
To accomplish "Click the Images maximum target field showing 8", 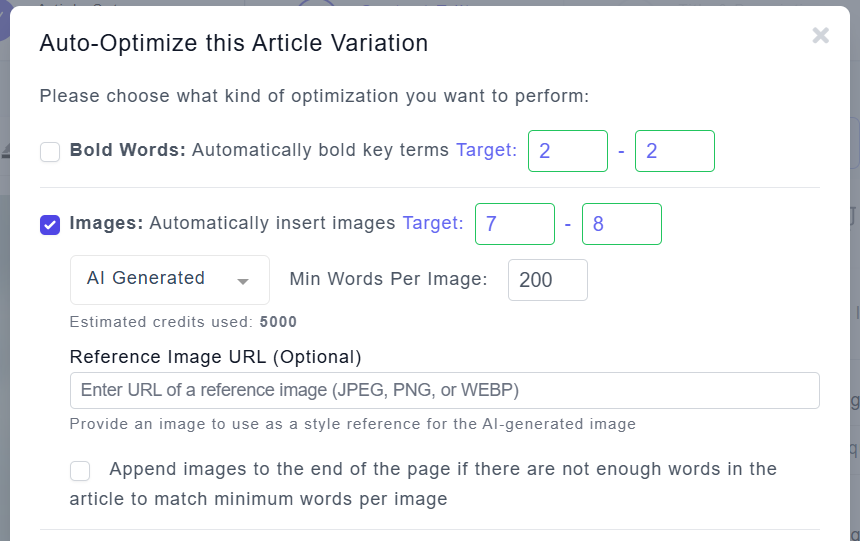I will (621, 224).
